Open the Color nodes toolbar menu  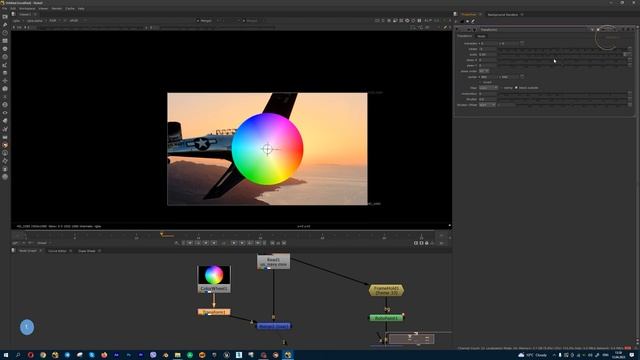click(x=5, y=49)
